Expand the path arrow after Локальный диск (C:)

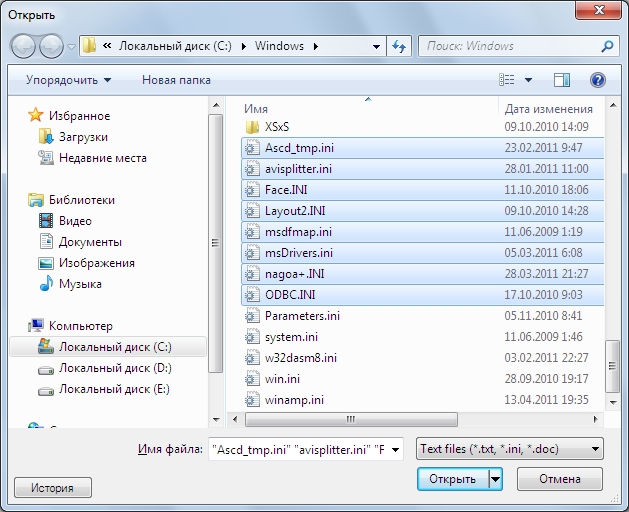[243, 47]
